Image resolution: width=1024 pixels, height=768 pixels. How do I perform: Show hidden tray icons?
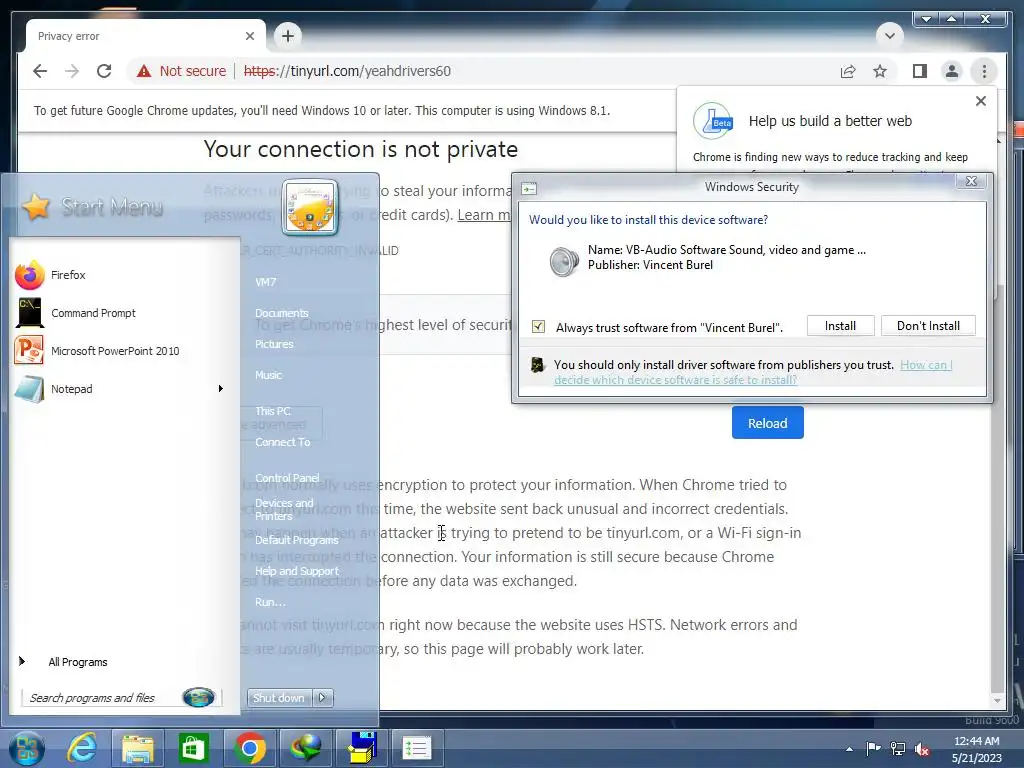849,749
